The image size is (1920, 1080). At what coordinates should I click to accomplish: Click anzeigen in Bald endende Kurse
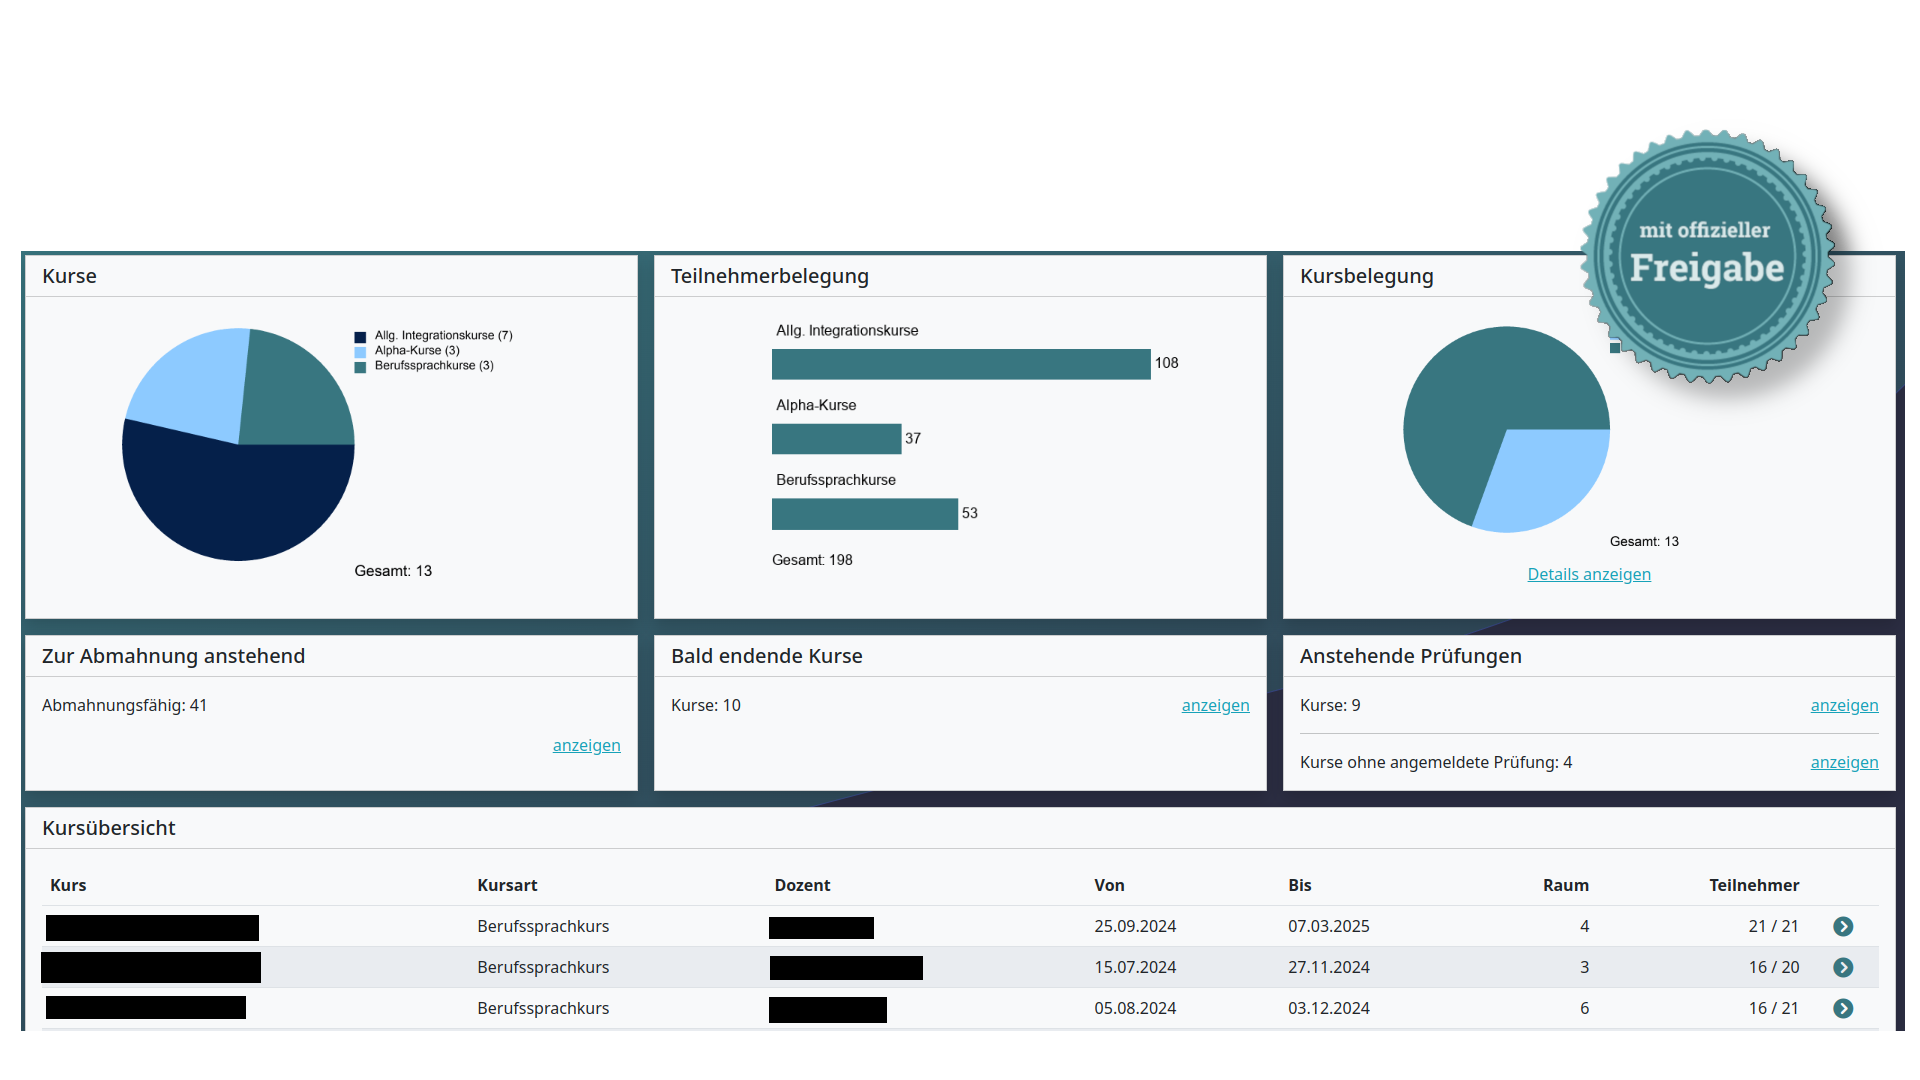pos(1215,705)
